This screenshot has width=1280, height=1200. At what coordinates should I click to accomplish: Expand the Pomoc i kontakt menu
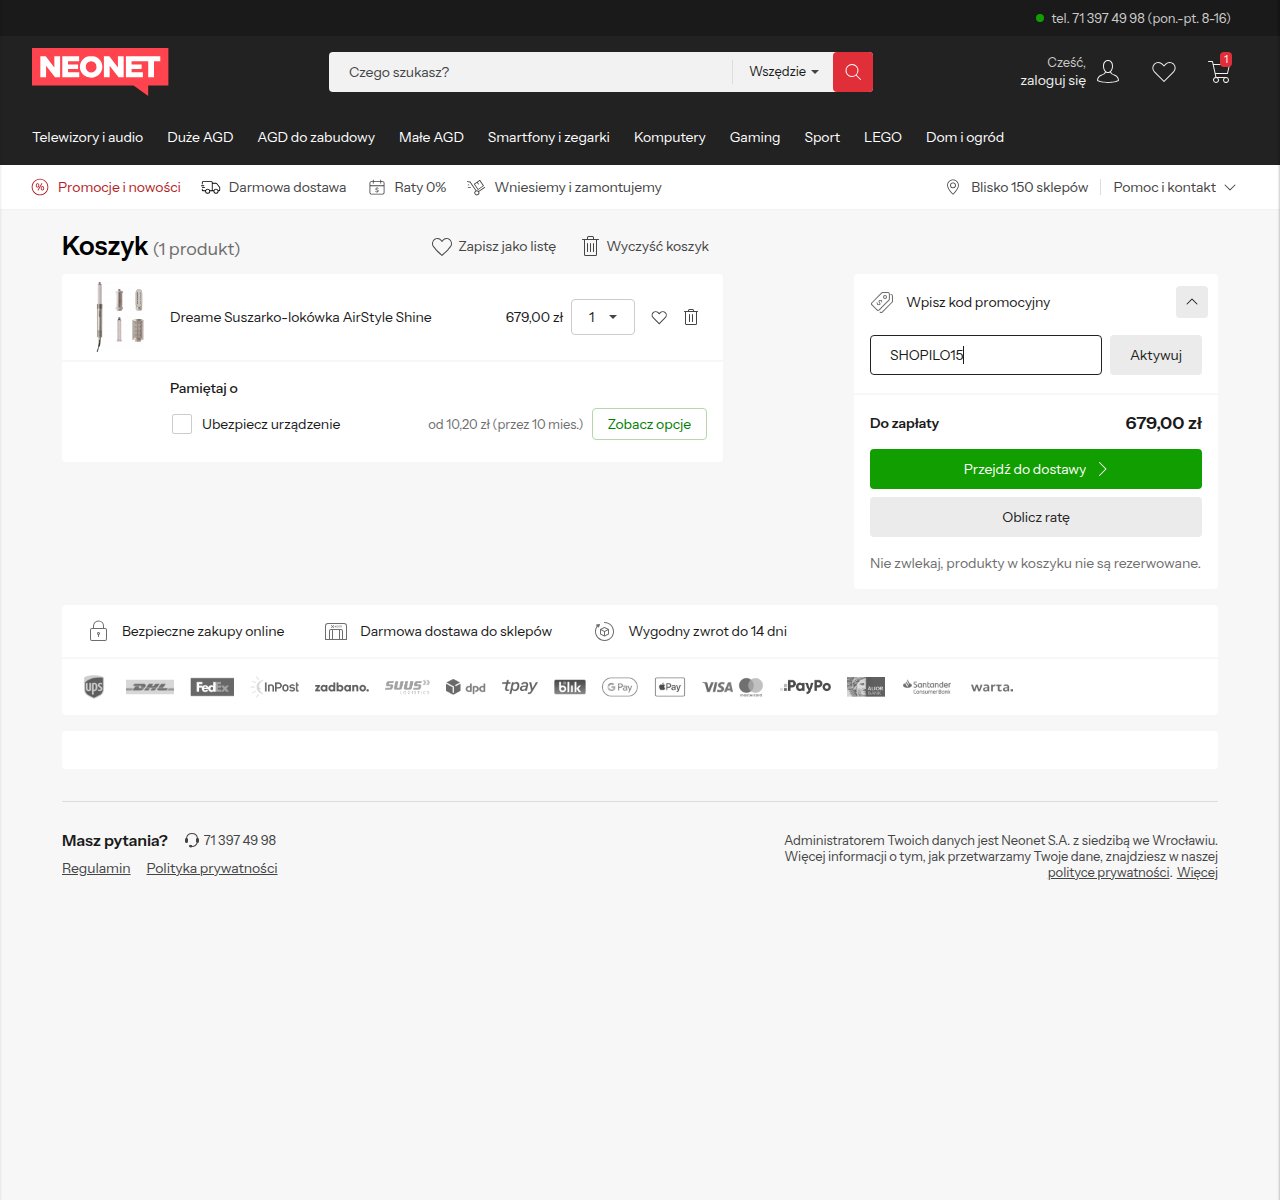coord(1175,187)
